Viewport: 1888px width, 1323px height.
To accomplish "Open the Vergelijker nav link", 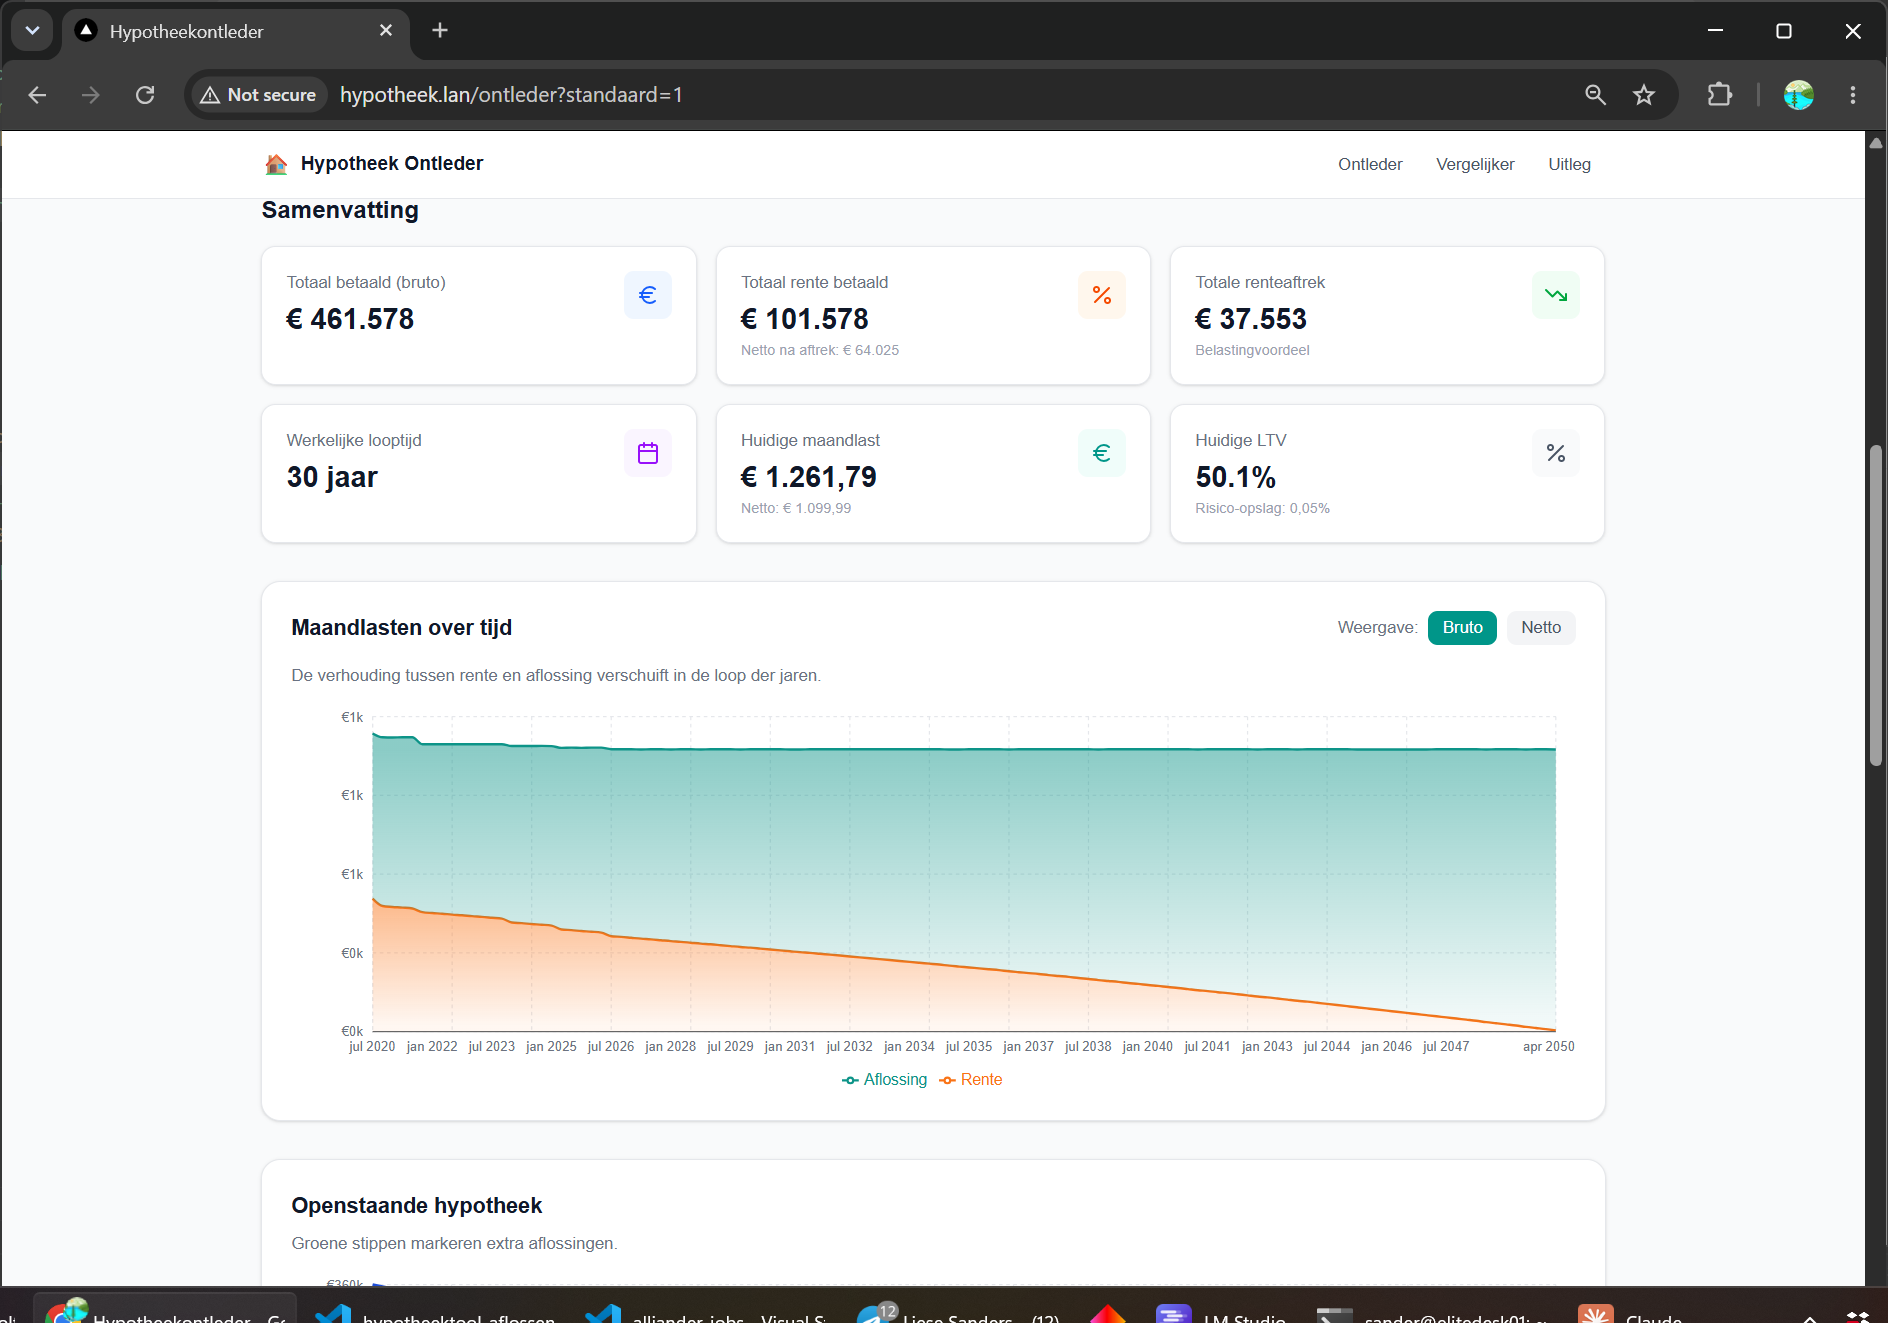I will click(x=1475, y=164).
